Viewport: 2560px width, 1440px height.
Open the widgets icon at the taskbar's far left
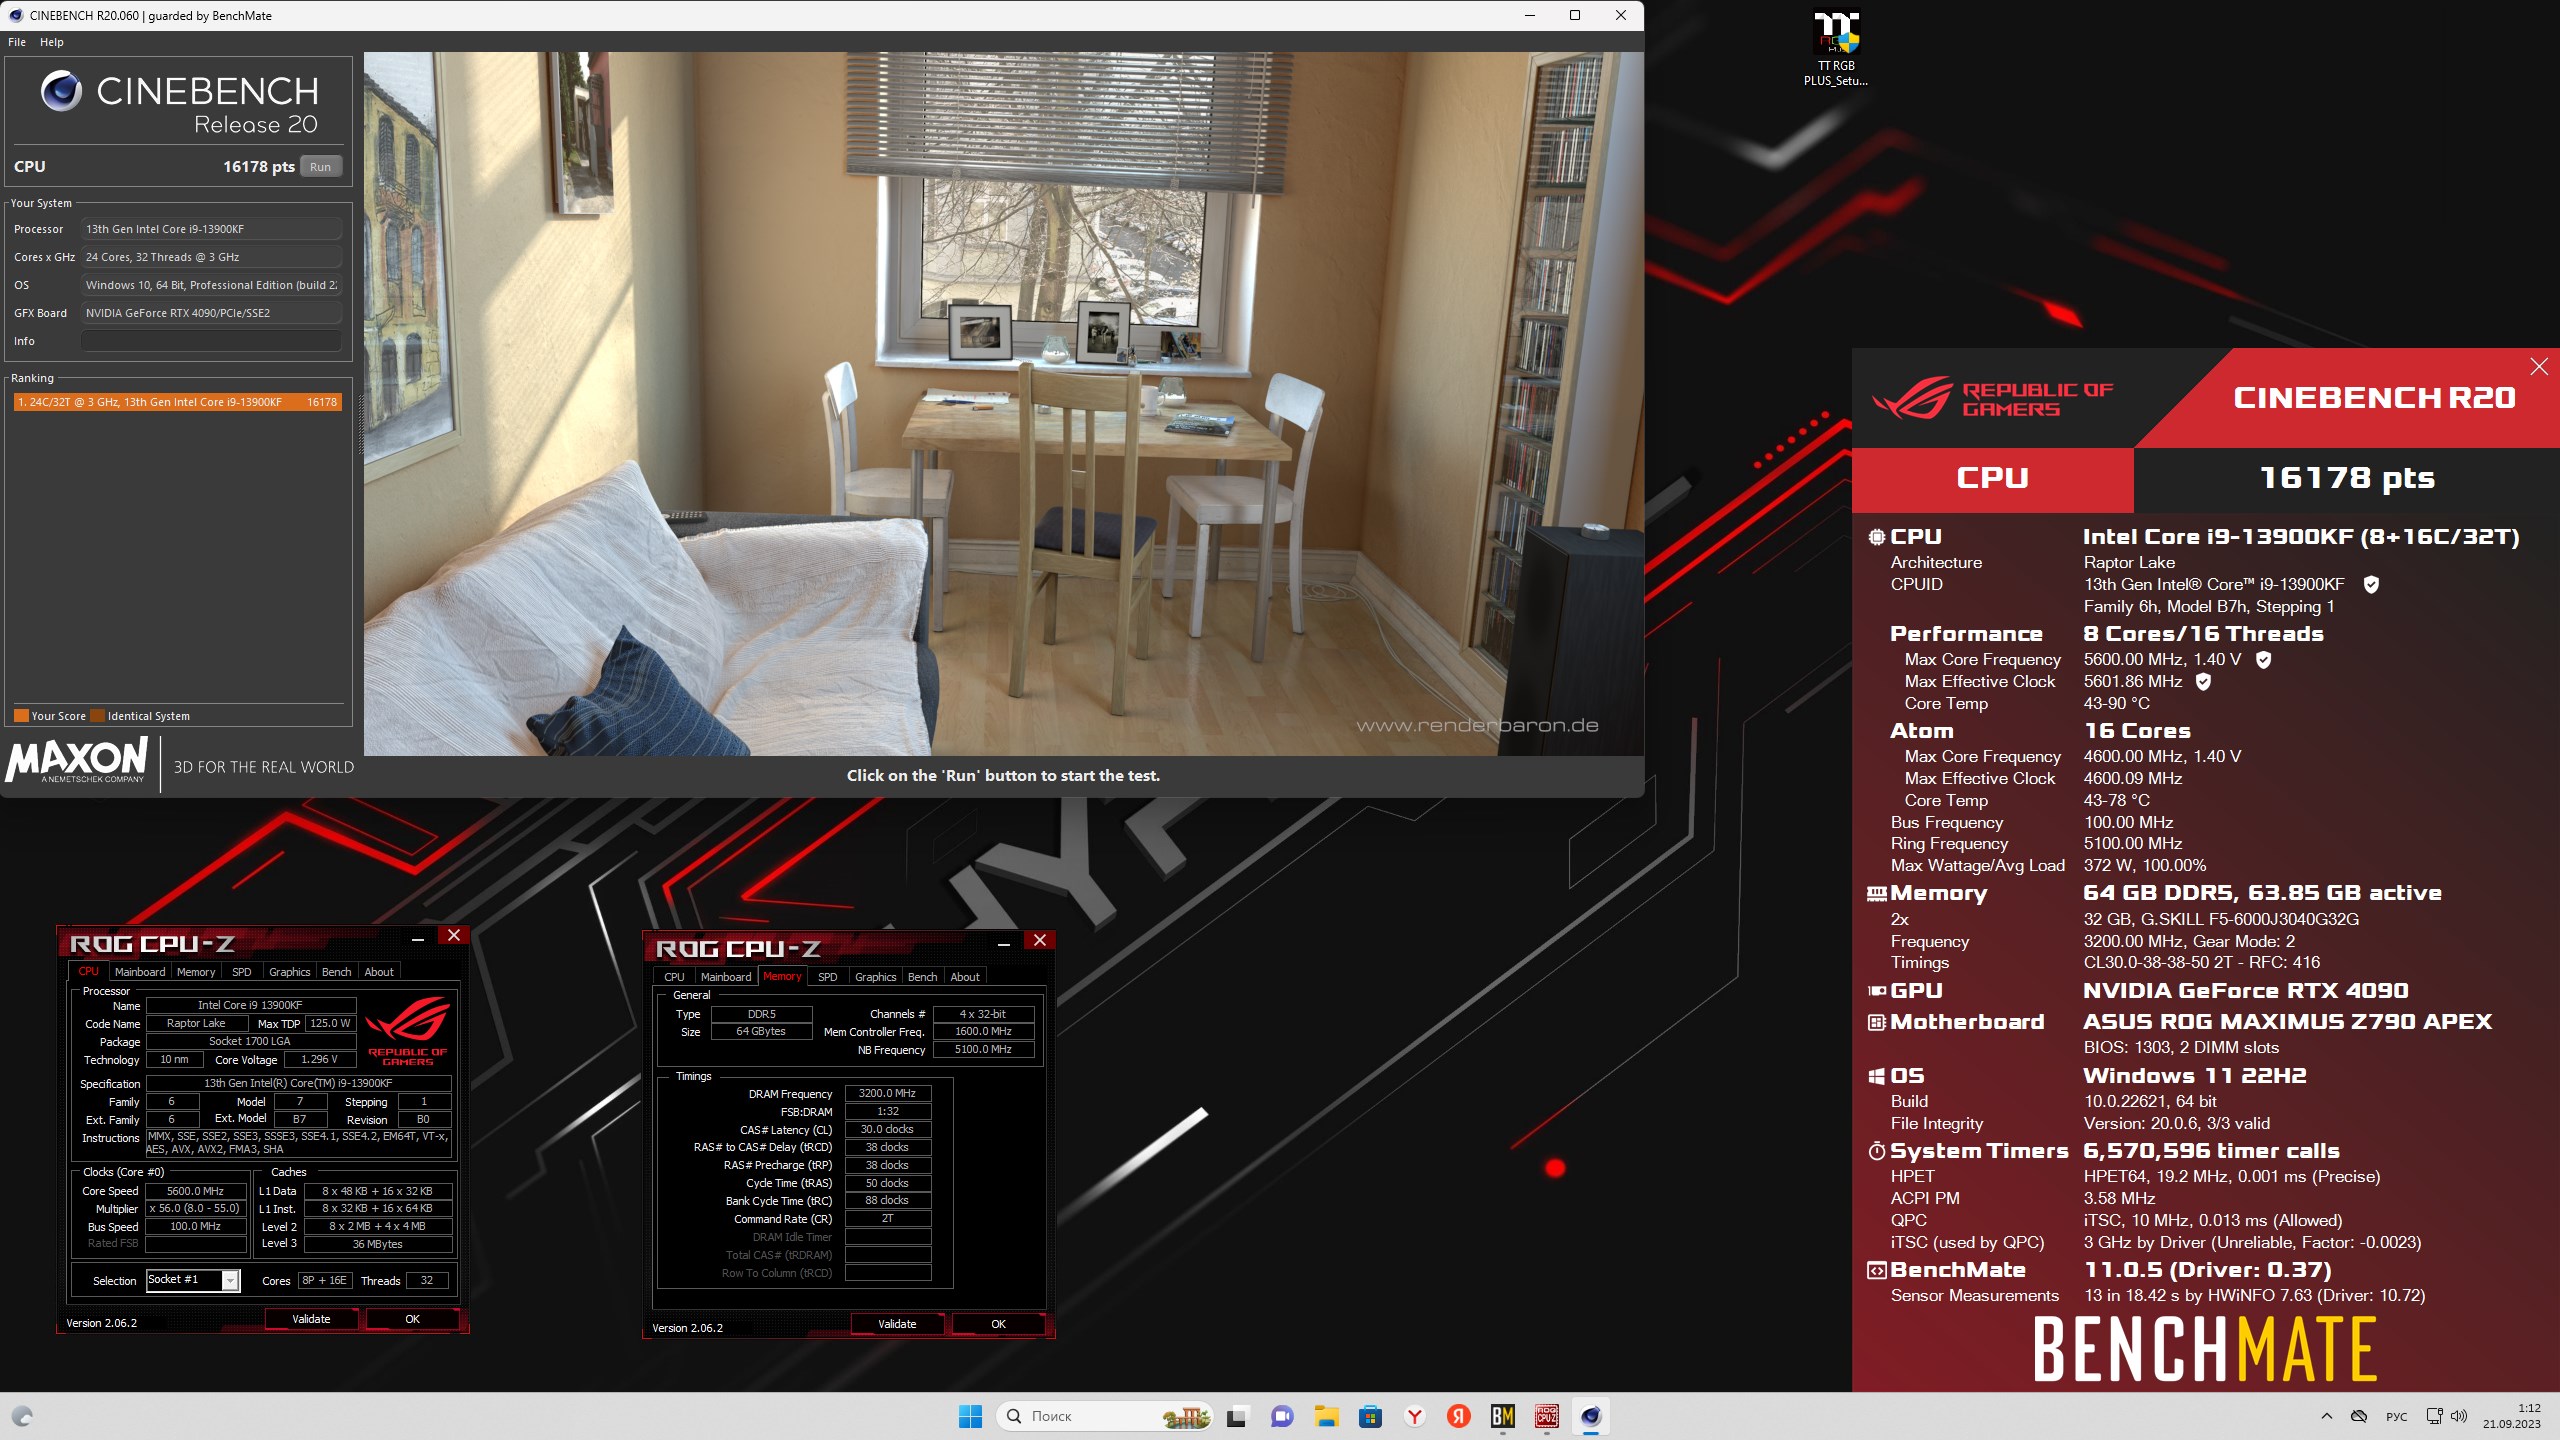(x=22, y=1416)
